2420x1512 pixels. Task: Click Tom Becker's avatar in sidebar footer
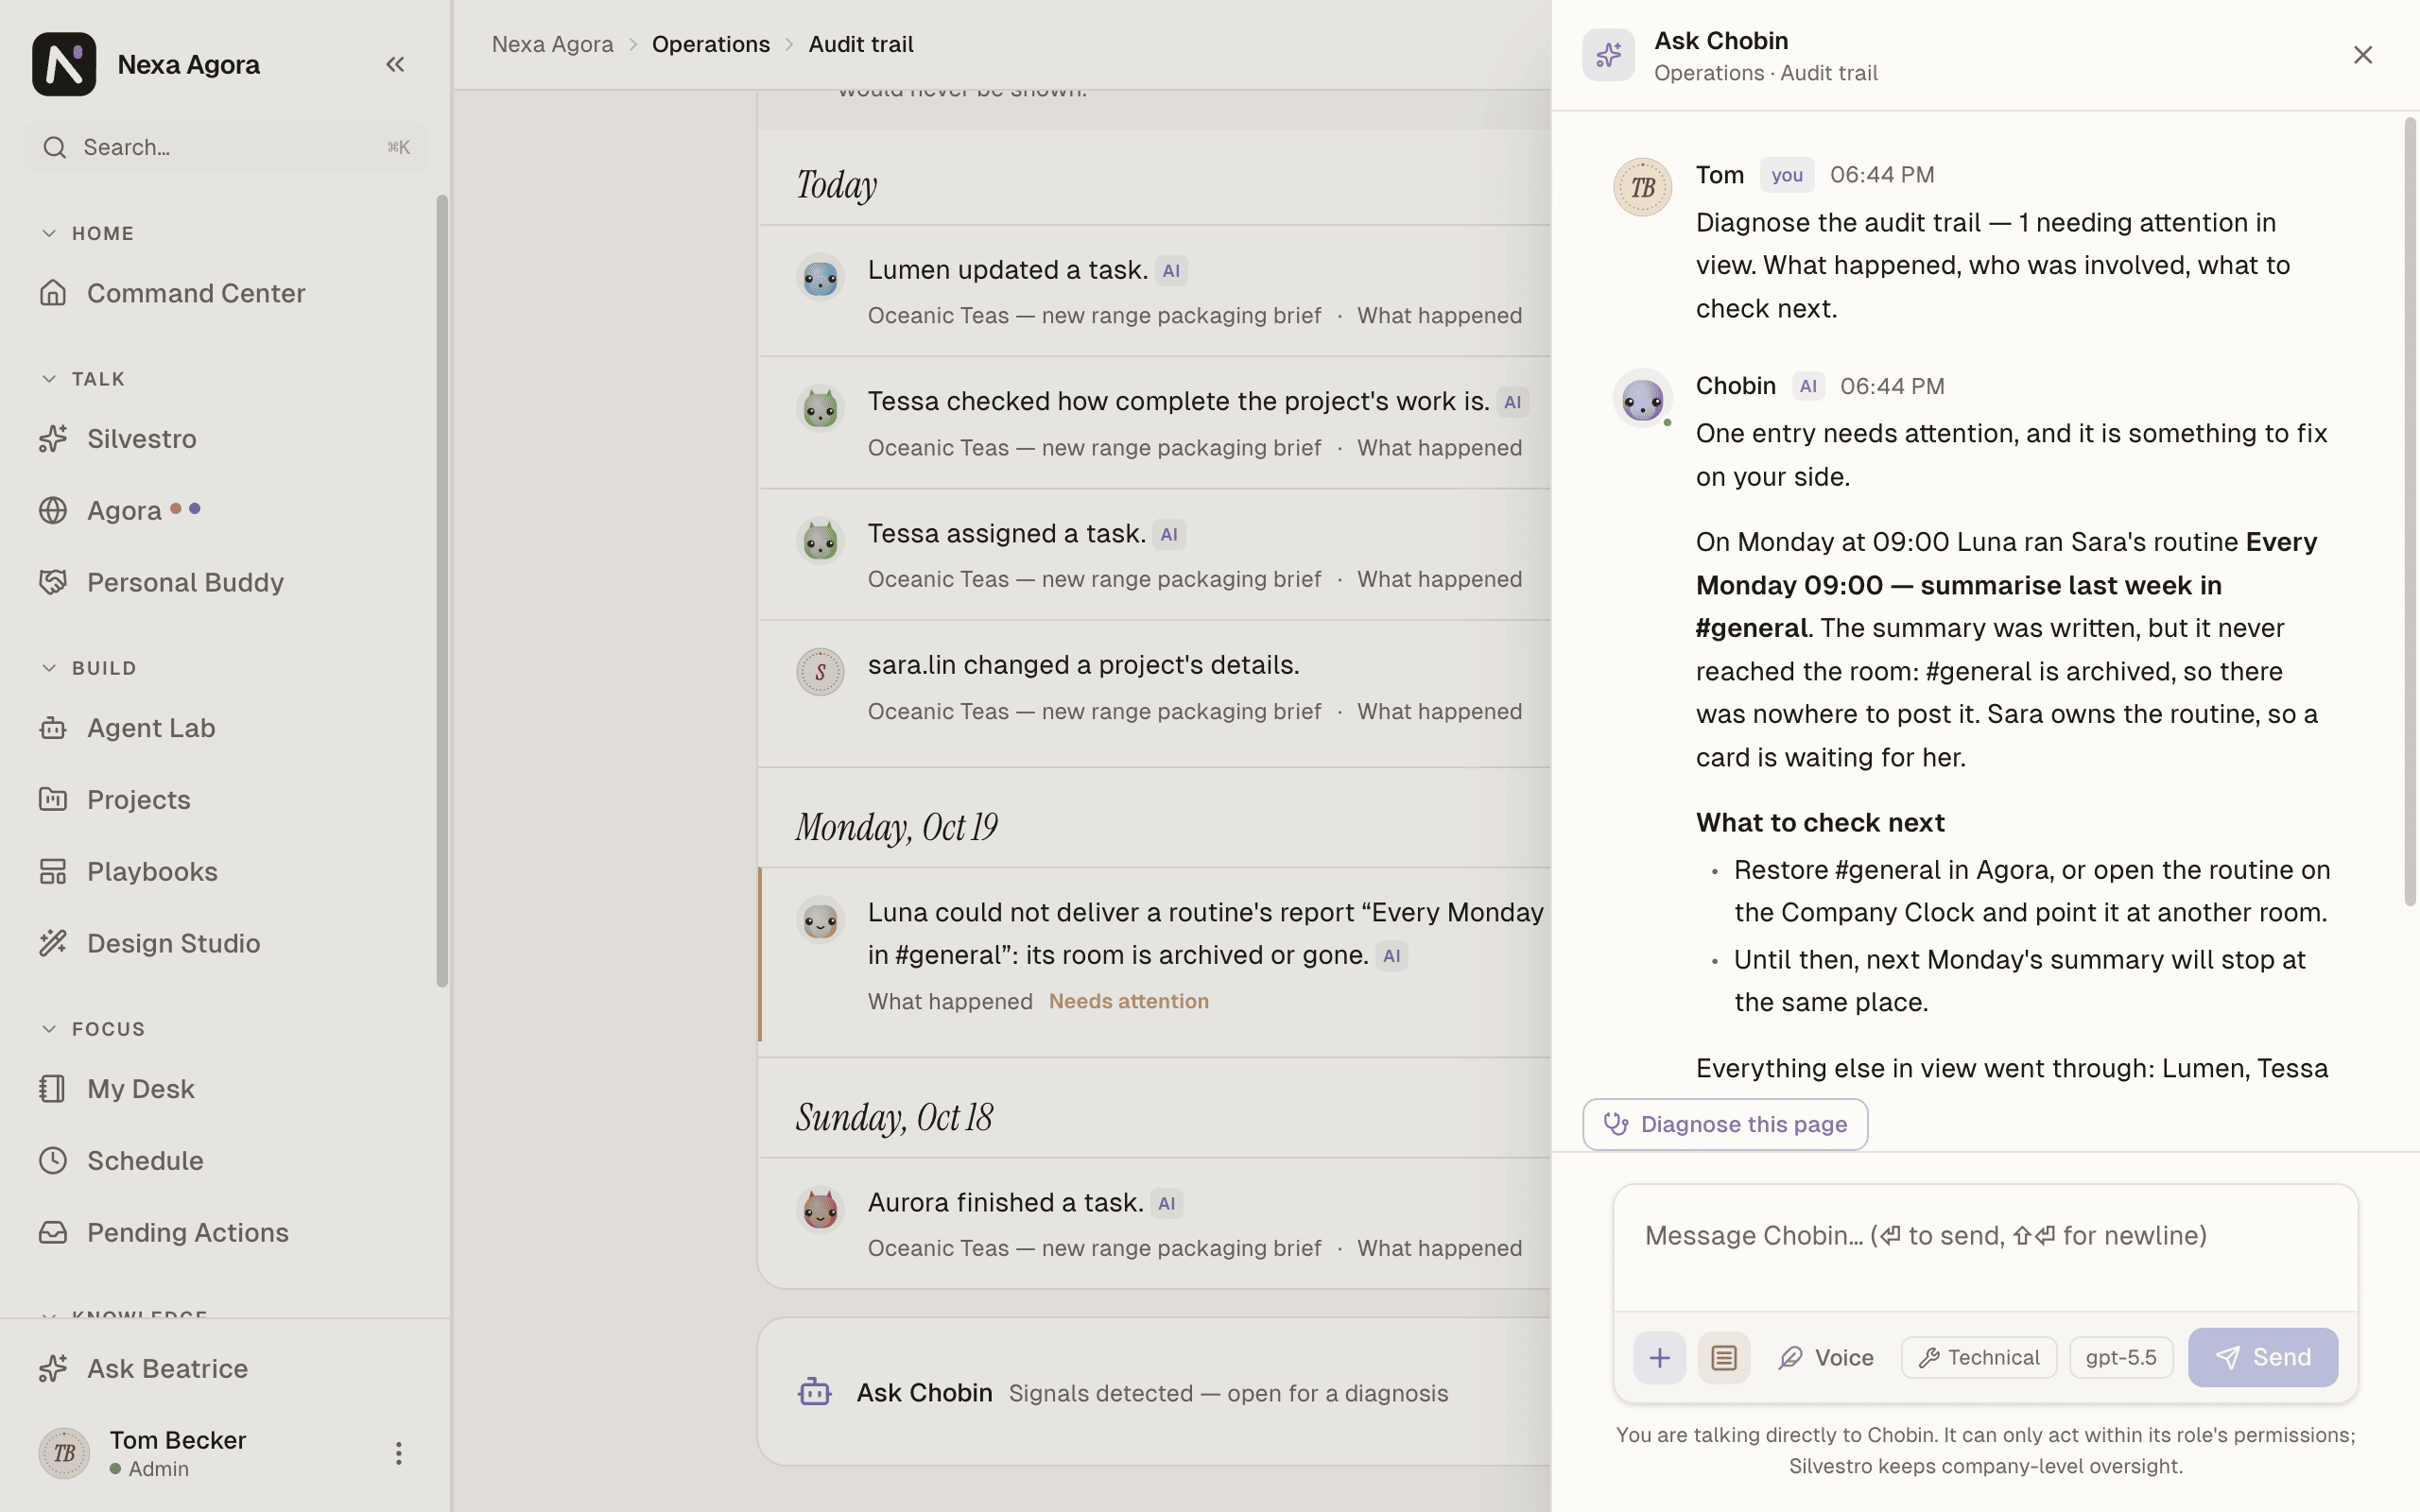pos(64,1453)
